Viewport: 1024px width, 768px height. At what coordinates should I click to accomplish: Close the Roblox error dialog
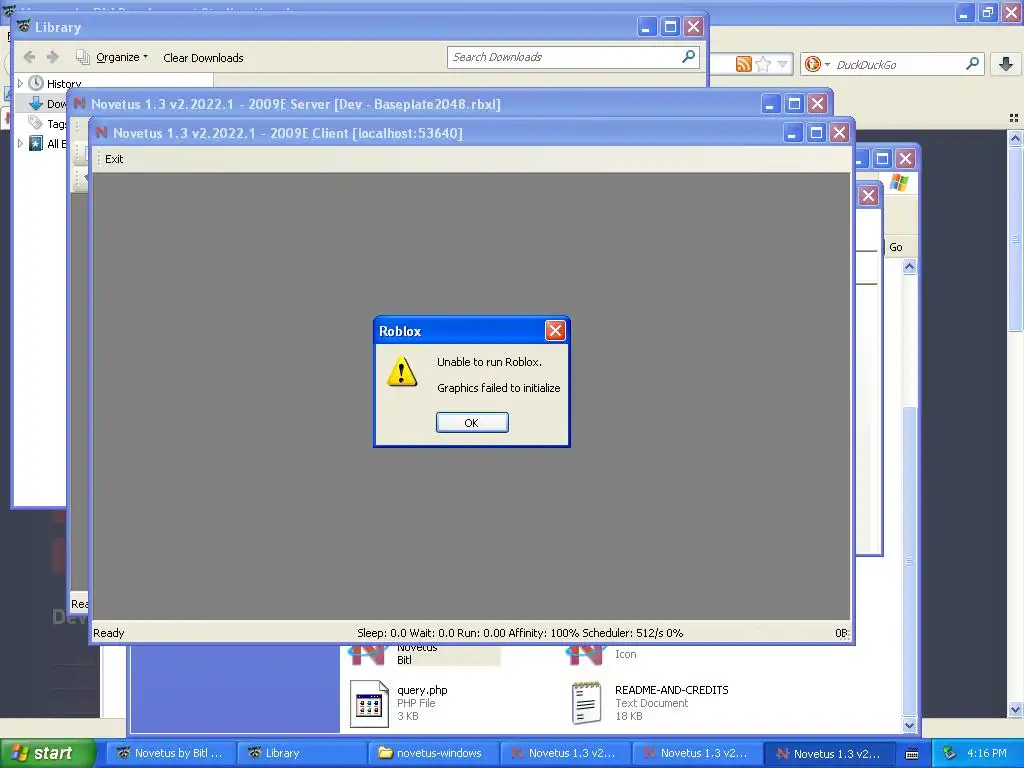[555, 331]
